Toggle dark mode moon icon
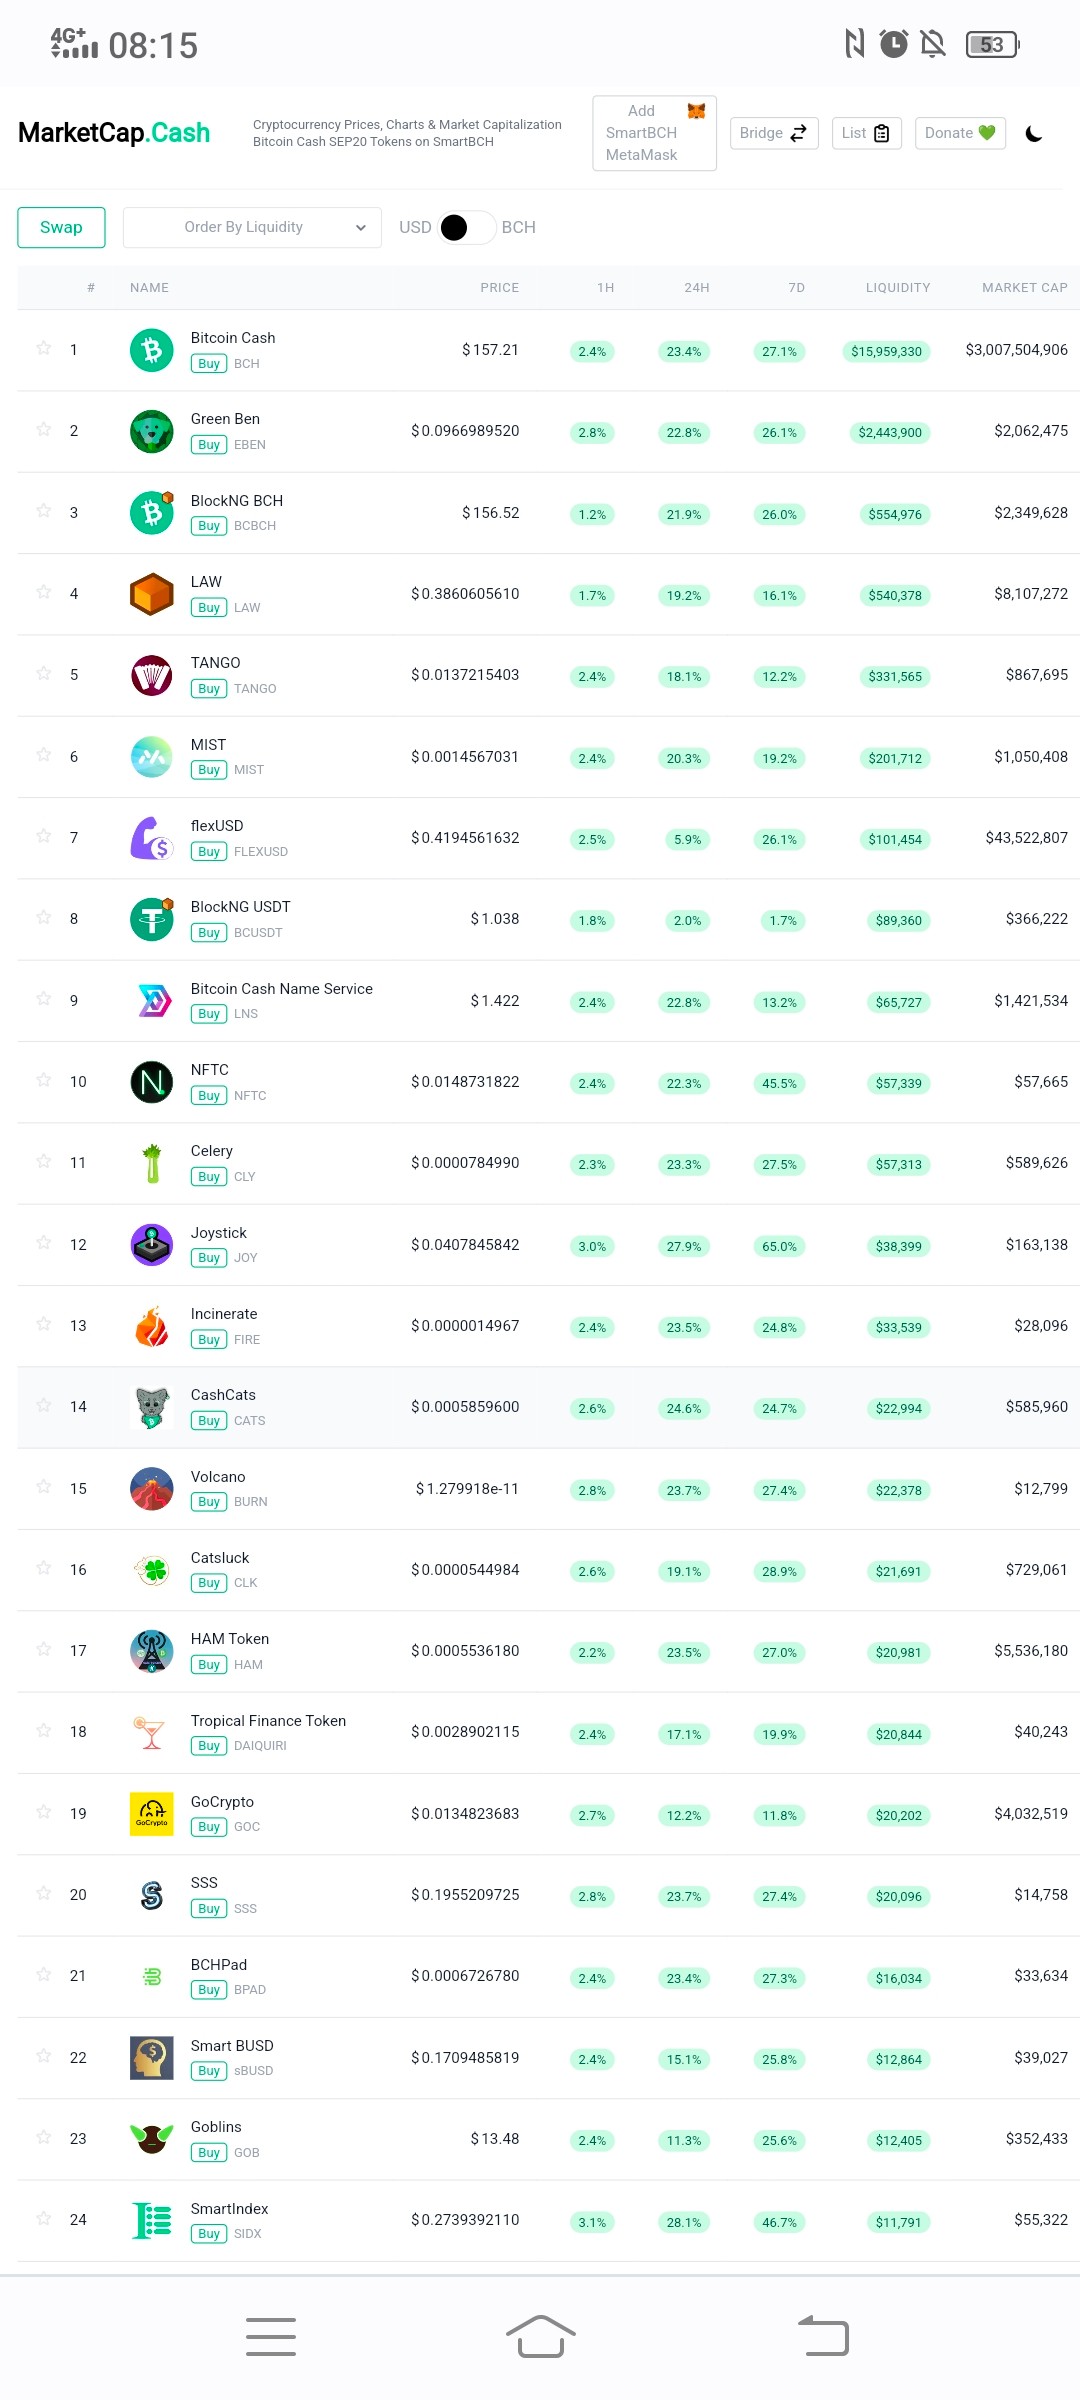 coord(1034,133)
